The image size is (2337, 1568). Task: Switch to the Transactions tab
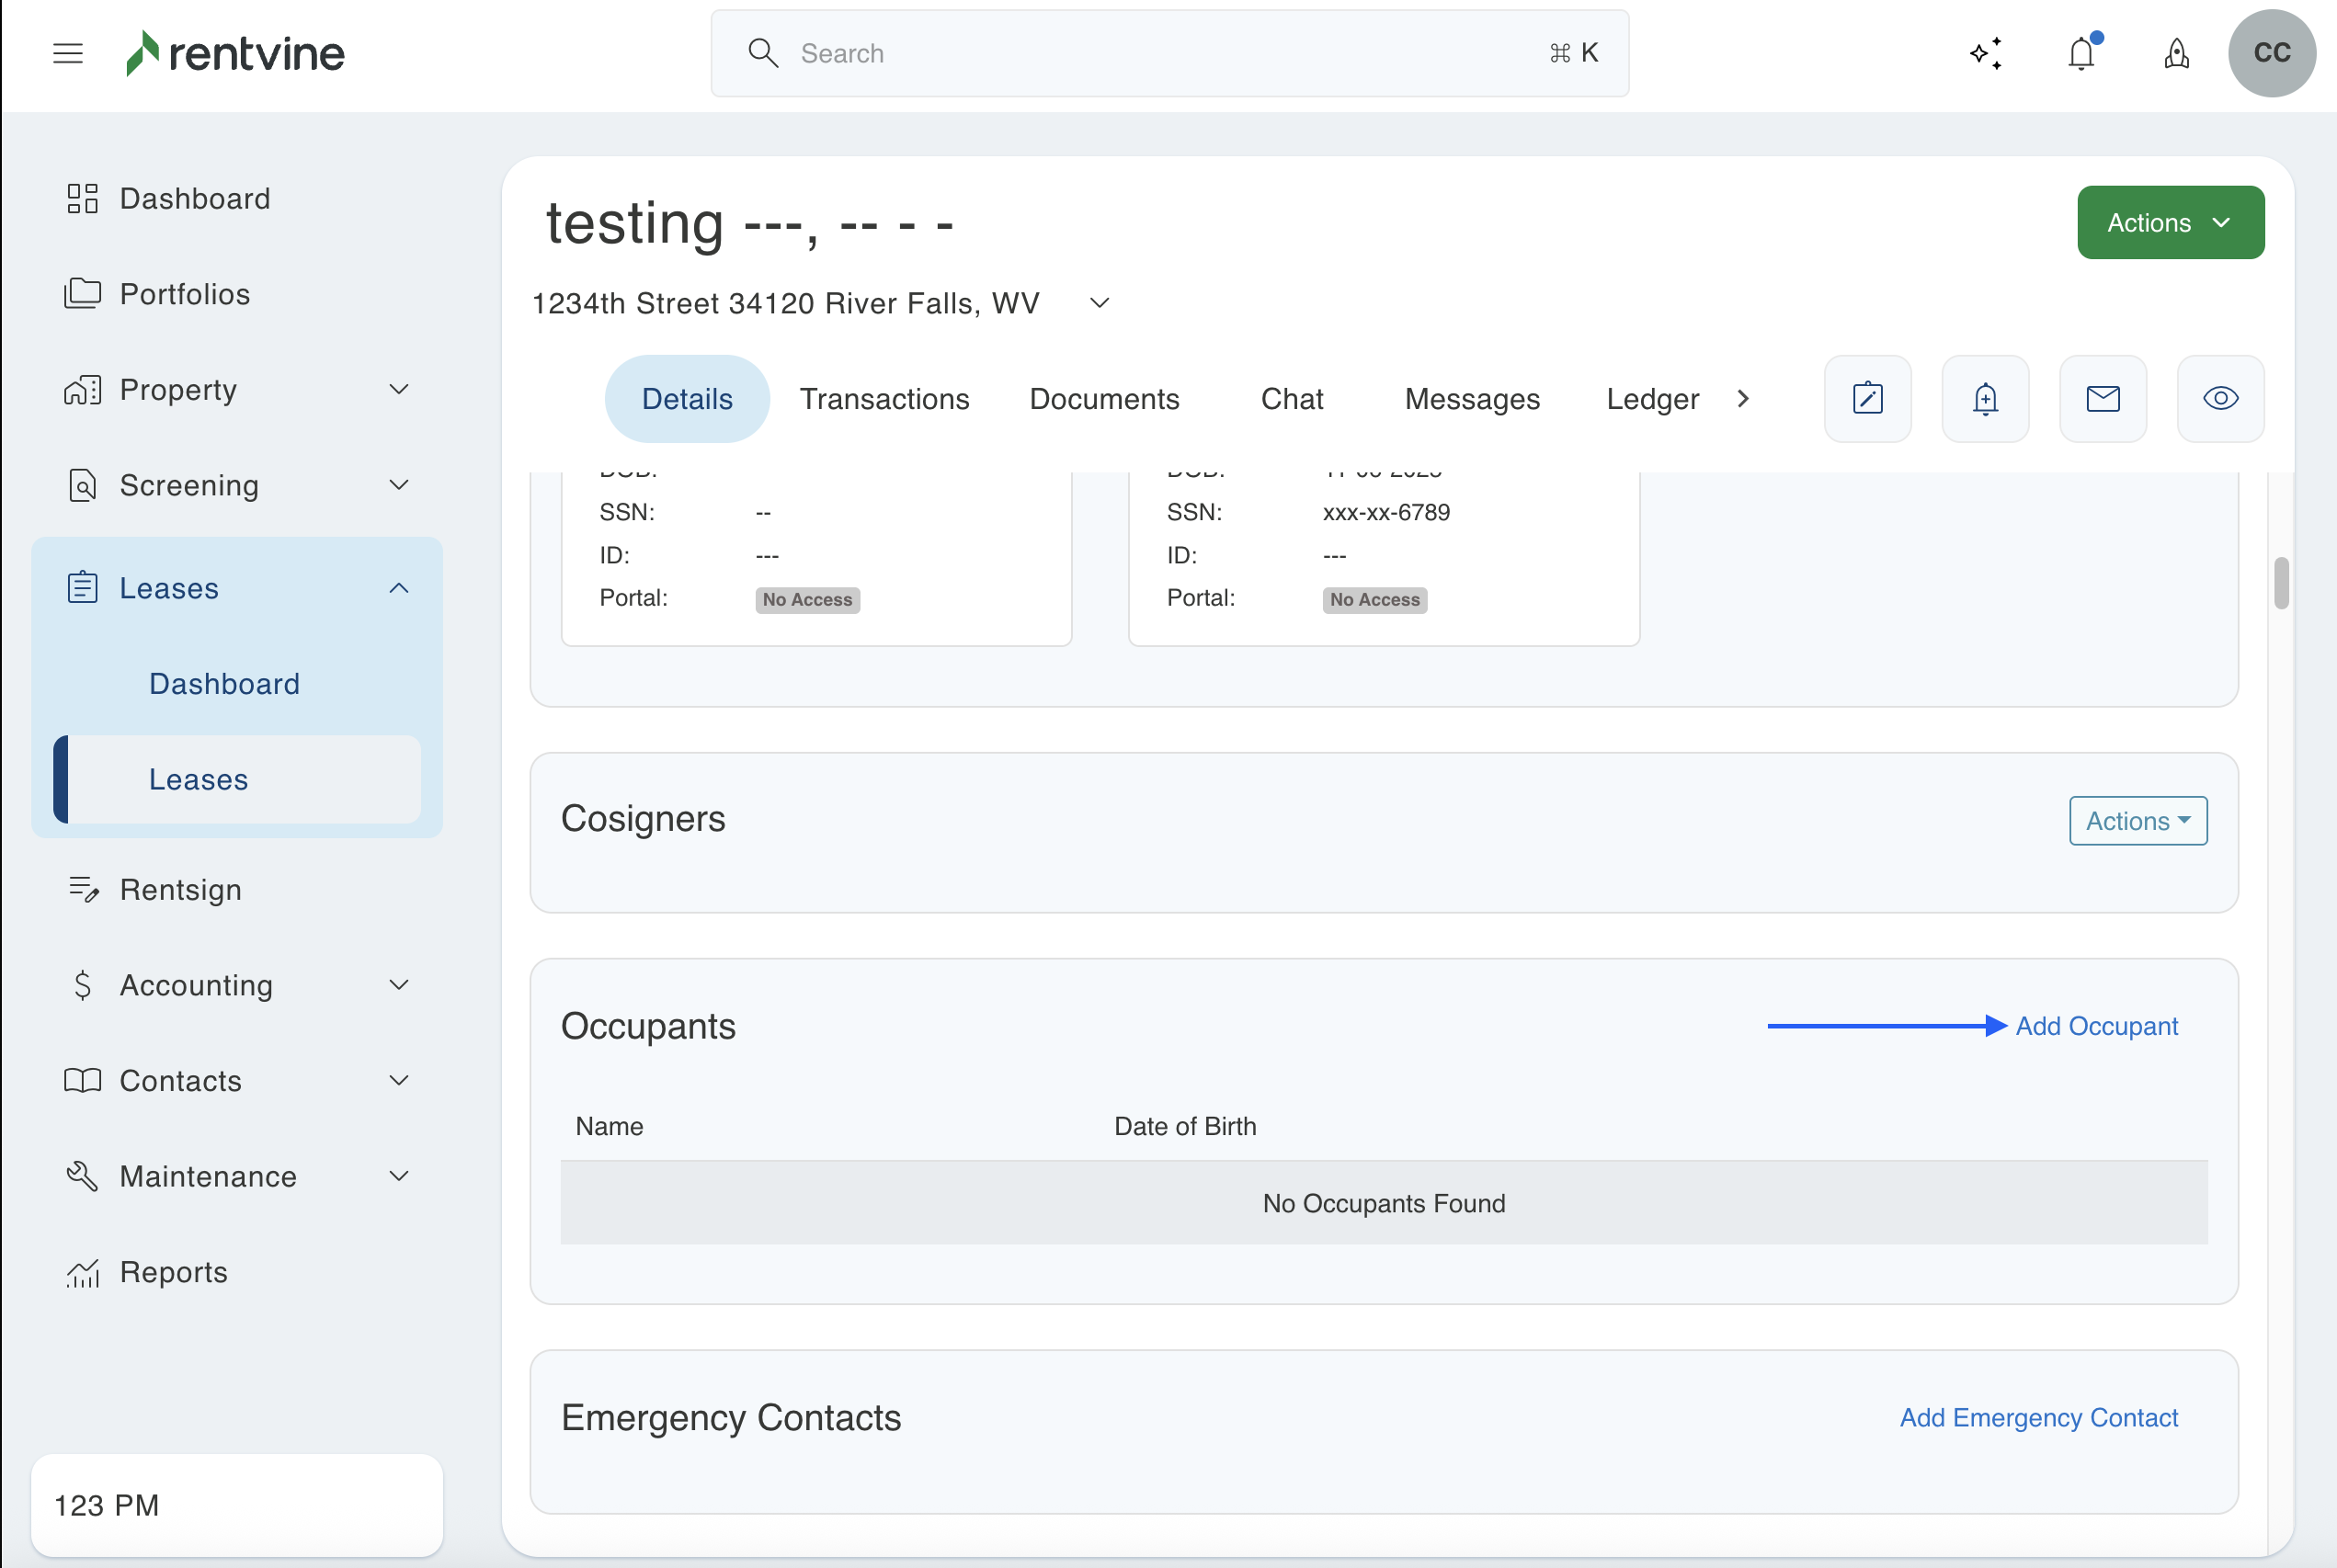(884, 399)
